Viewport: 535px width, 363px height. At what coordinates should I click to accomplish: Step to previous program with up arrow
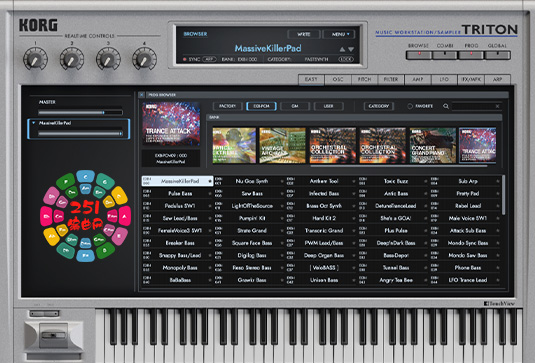click(x=342, y=49)
